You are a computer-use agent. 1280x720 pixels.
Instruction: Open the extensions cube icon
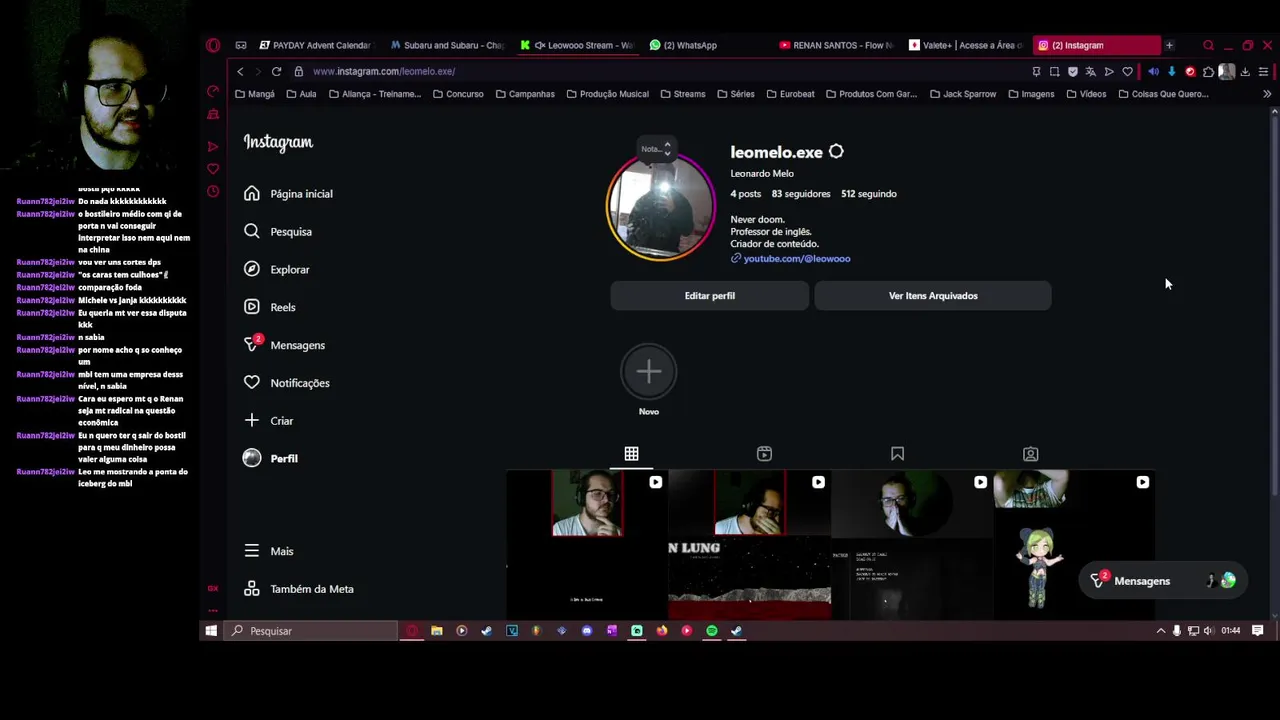pyautogui.click(x=1208, y=71)
